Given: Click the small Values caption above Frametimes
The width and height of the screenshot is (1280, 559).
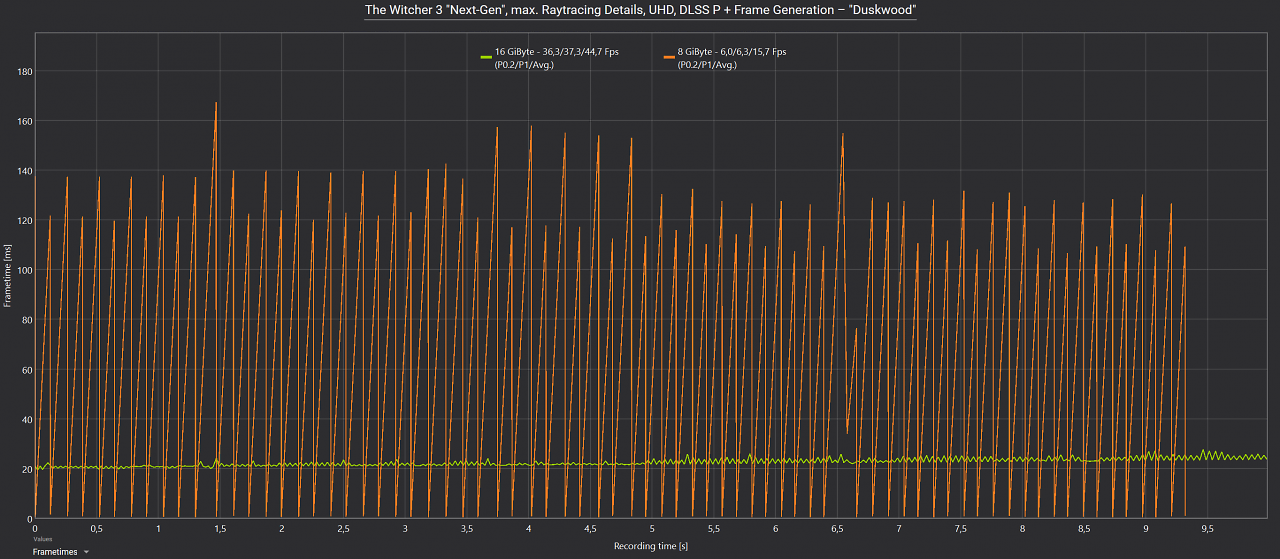Looking at the screenshot, I should pyautogui.click(x=41, y=539).
